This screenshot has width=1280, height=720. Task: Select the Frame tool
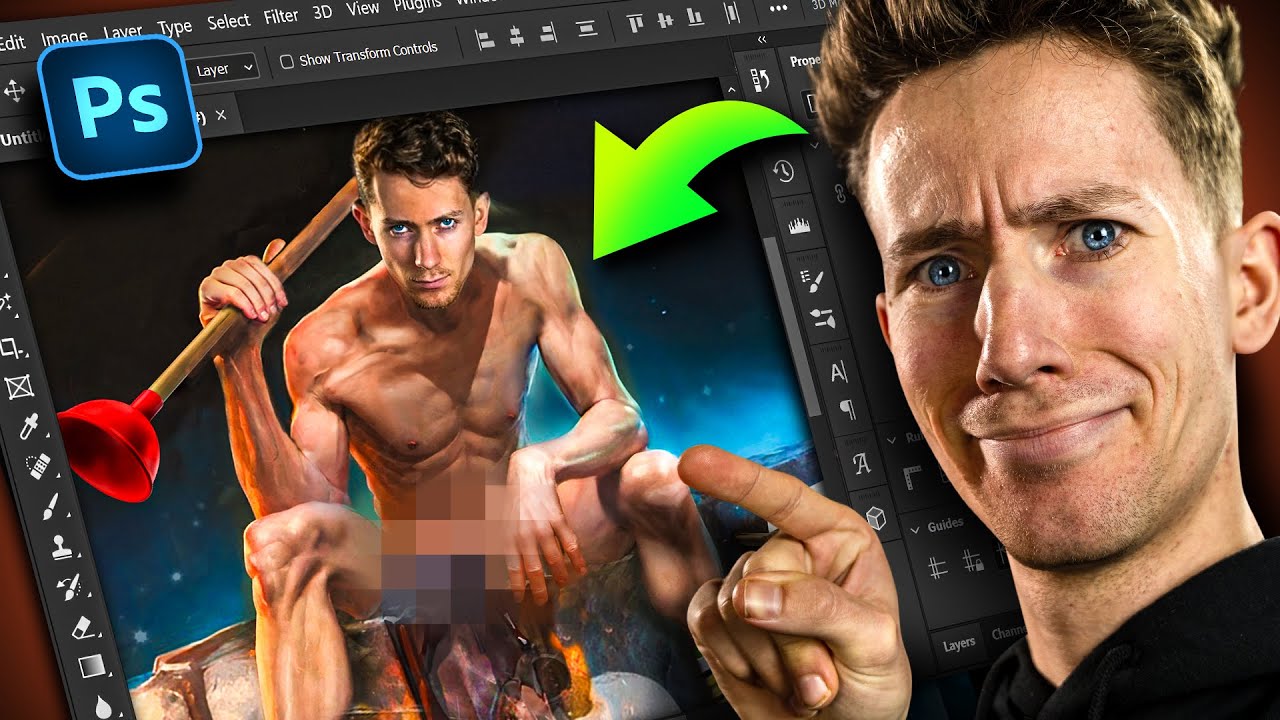click(x=20, y=386)
